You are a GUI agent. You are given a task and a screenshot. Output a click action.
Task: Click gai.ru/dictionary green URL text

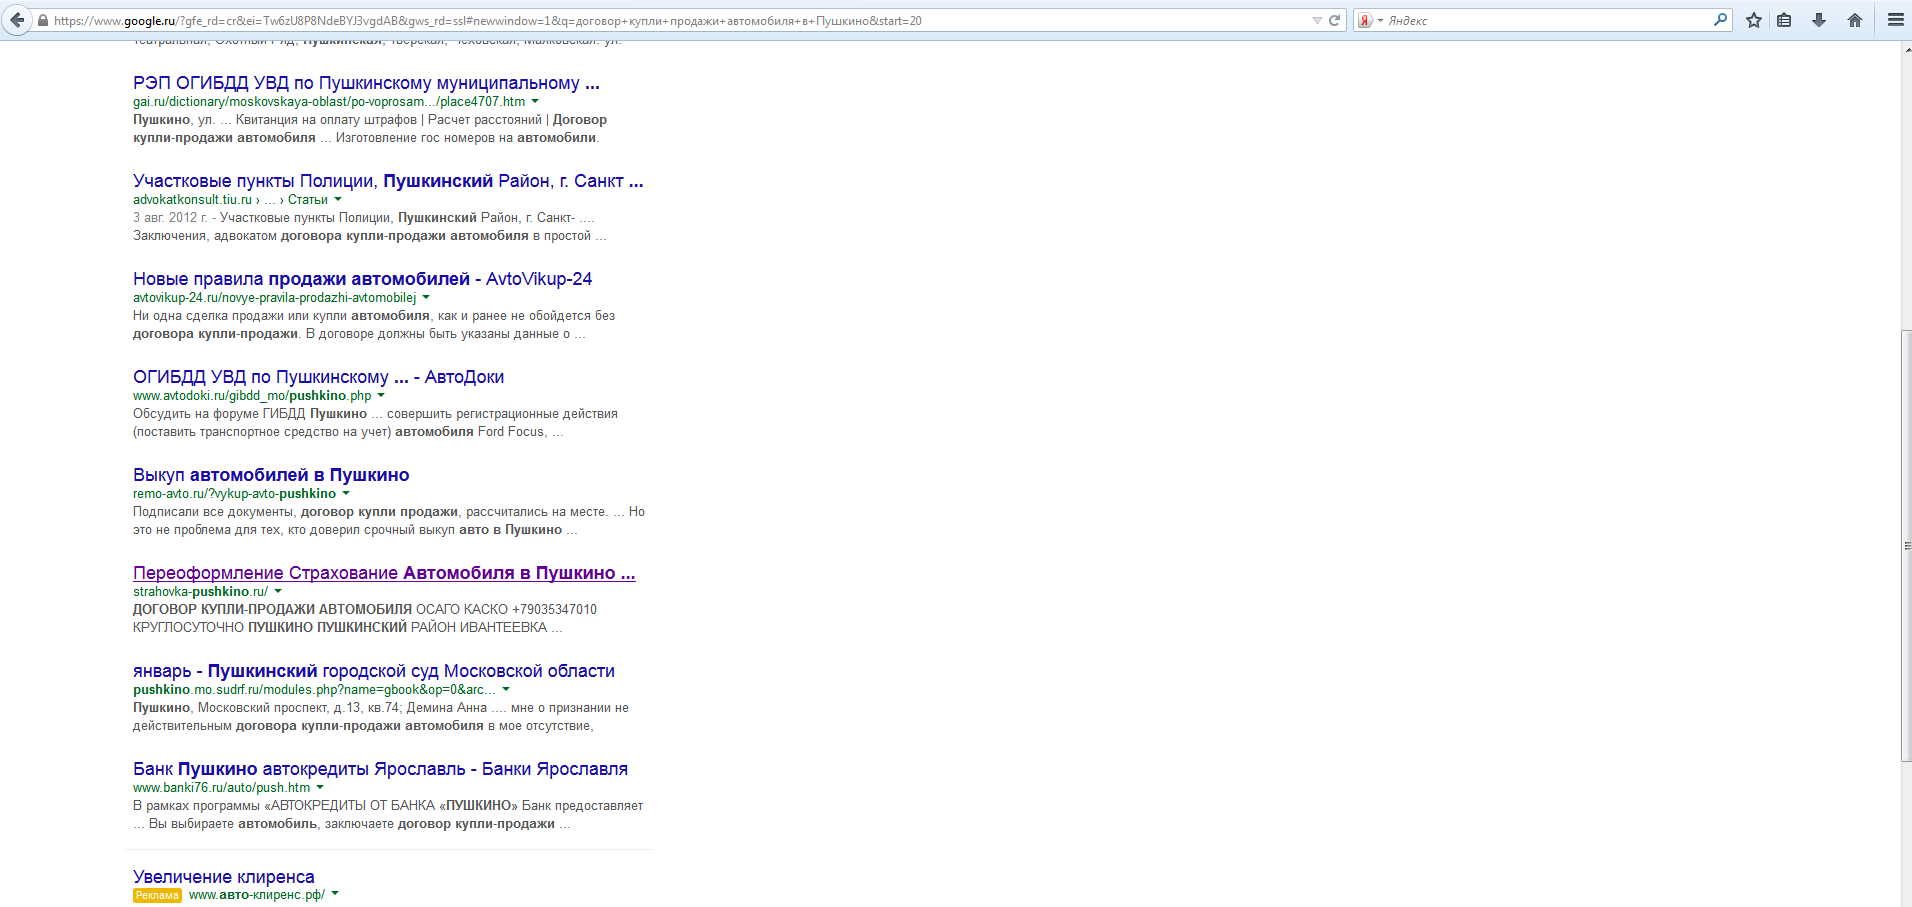(x=329, y=102)
